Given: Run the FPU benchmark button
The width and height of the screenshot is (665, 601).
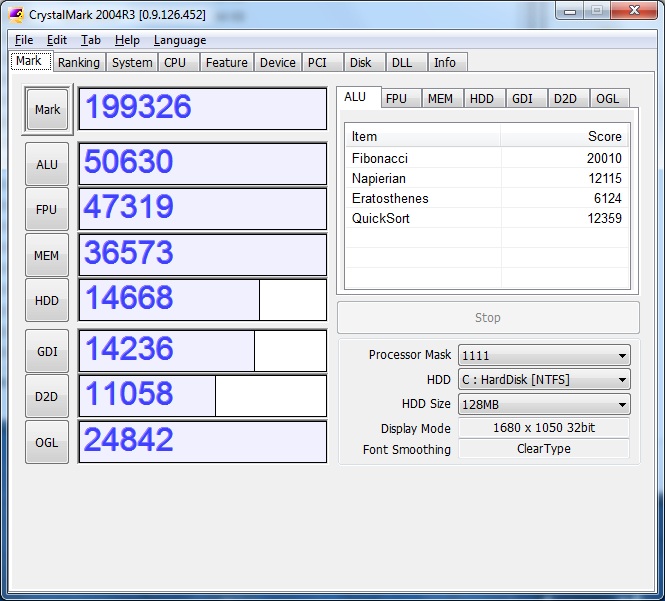Looking at the screenshot, I should click(47, 210).
